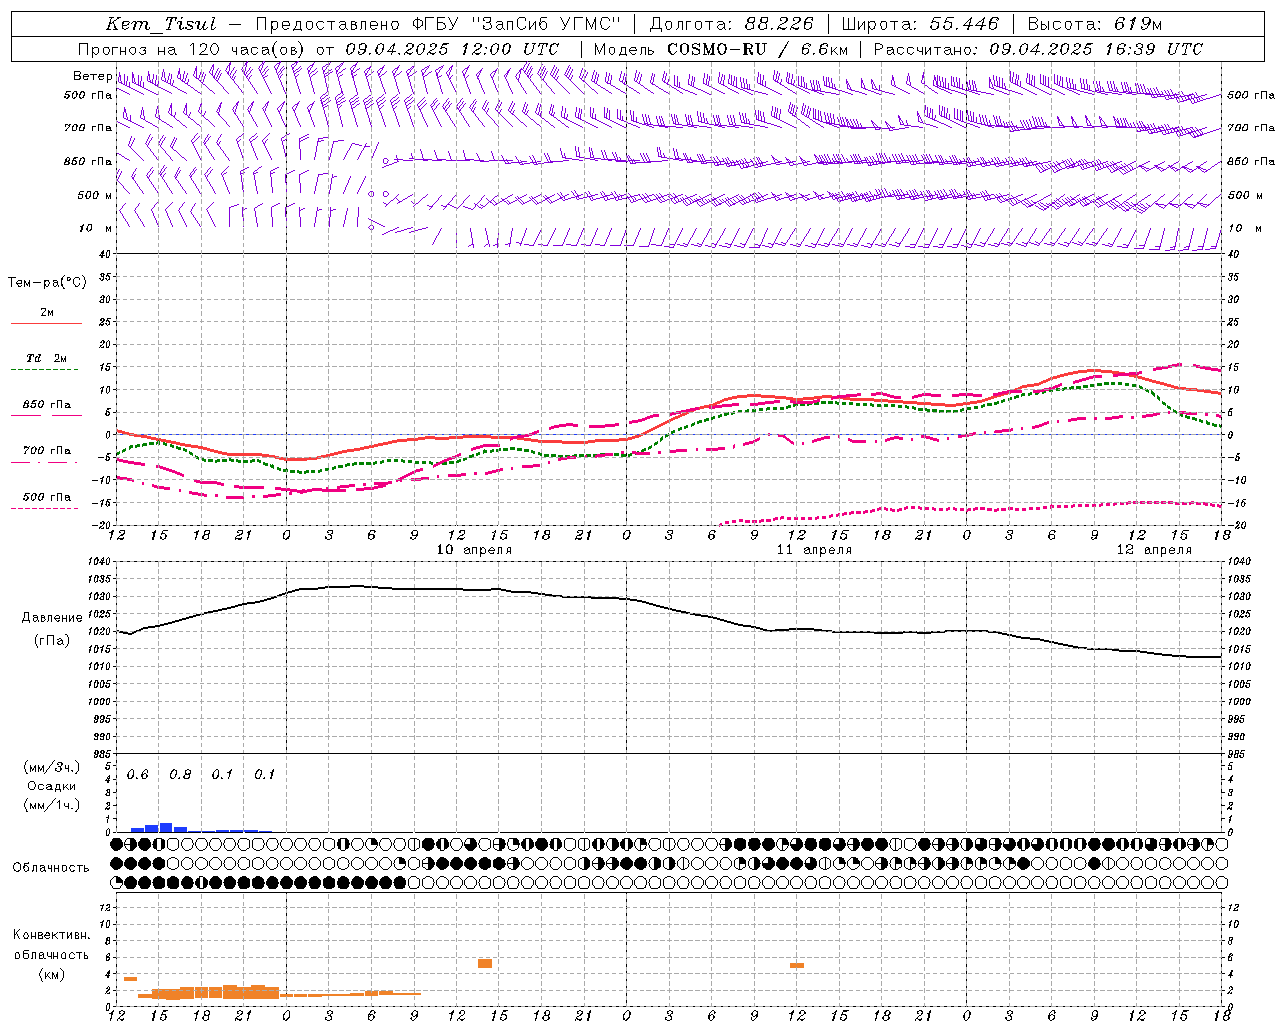Click the Kem_Tisul station title

(x=161, y=24)
